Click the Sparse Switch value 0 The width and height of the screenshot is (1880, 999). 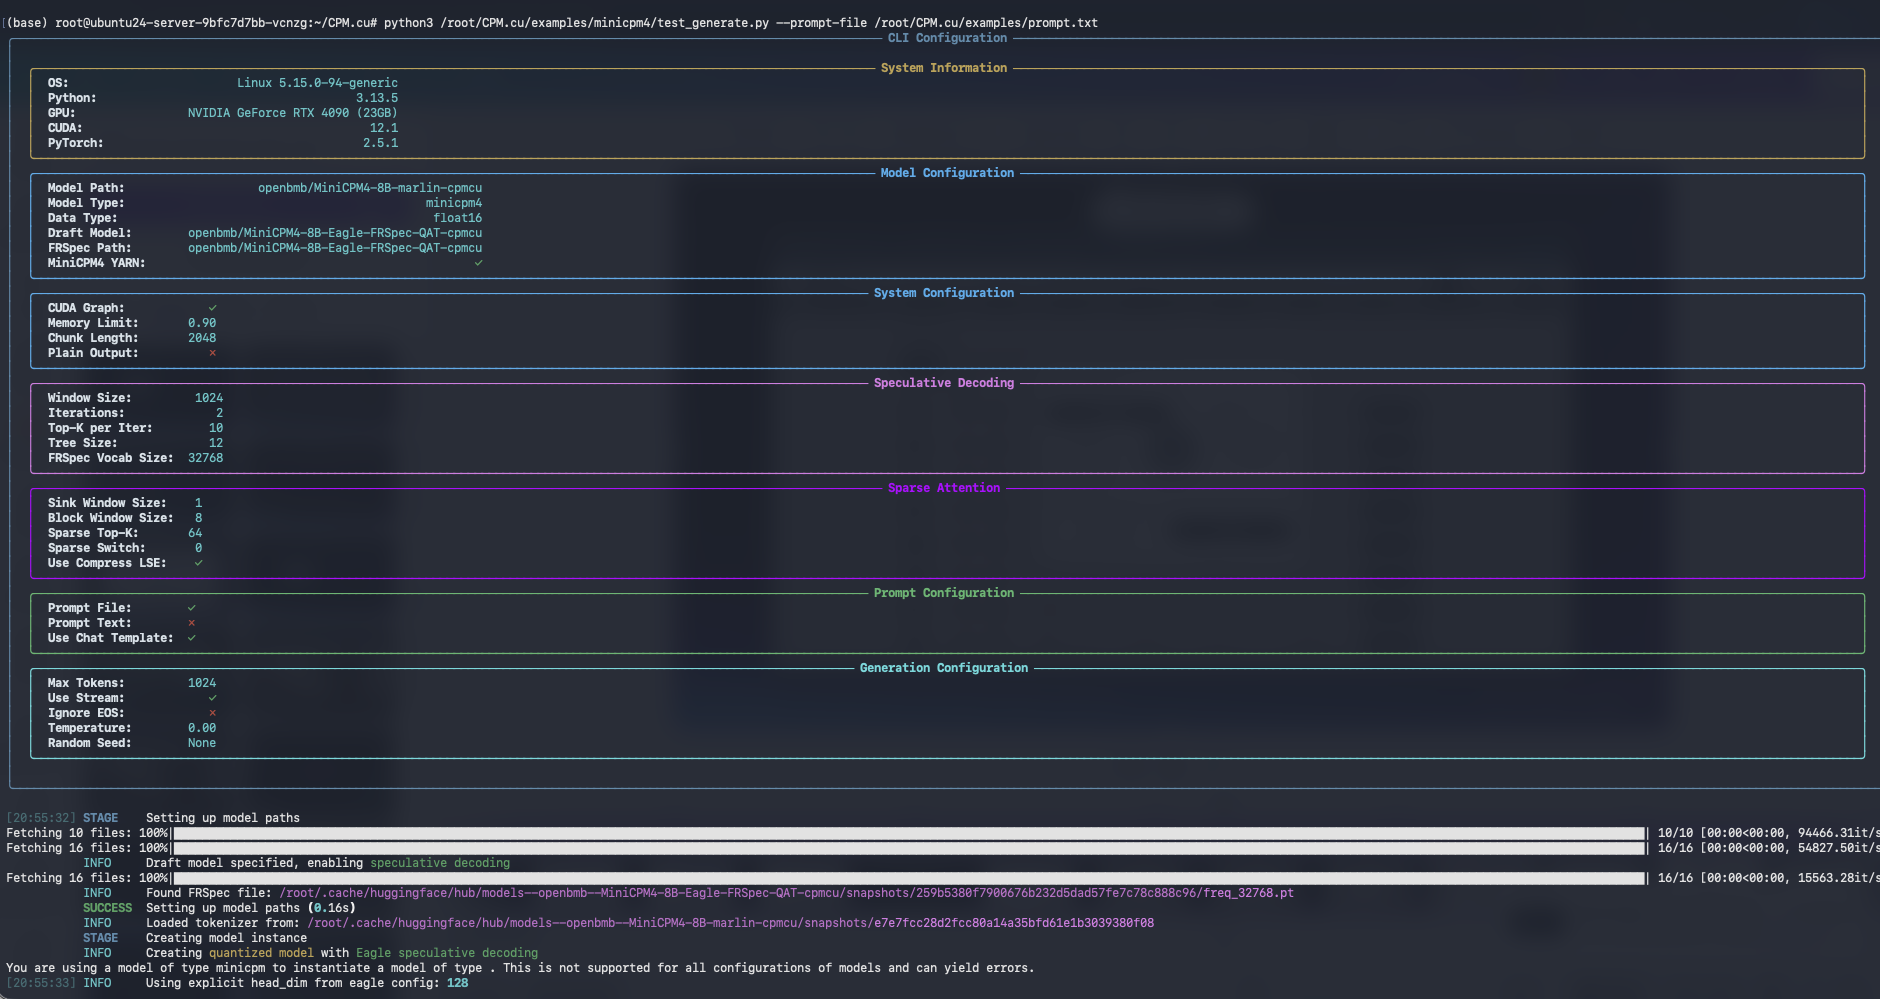pos(198,548)
